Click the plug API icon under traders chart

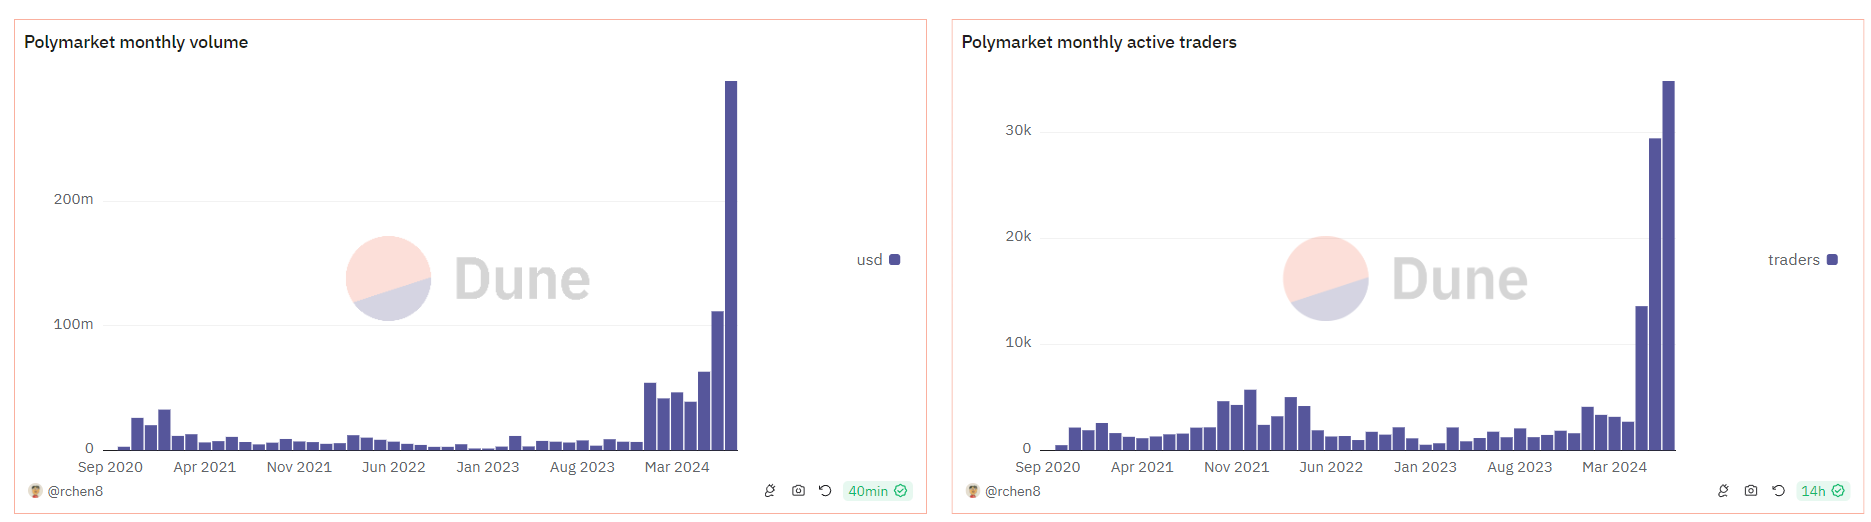pos(1723,491)
